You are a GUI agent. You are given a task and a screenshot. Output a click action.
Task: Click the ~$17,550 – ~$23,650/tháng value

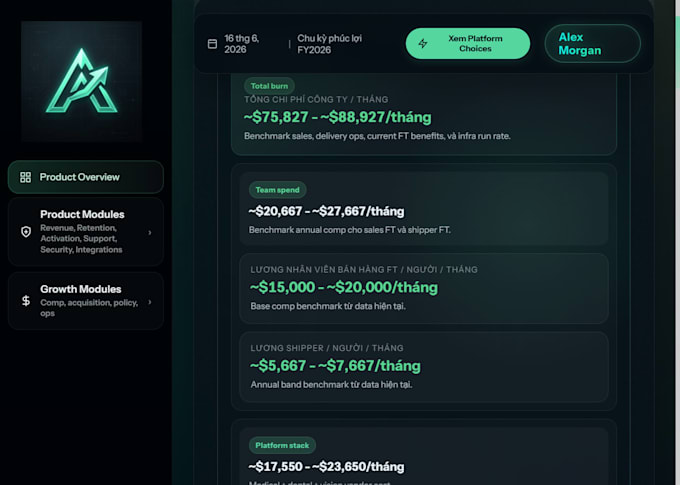click(327, 467)
